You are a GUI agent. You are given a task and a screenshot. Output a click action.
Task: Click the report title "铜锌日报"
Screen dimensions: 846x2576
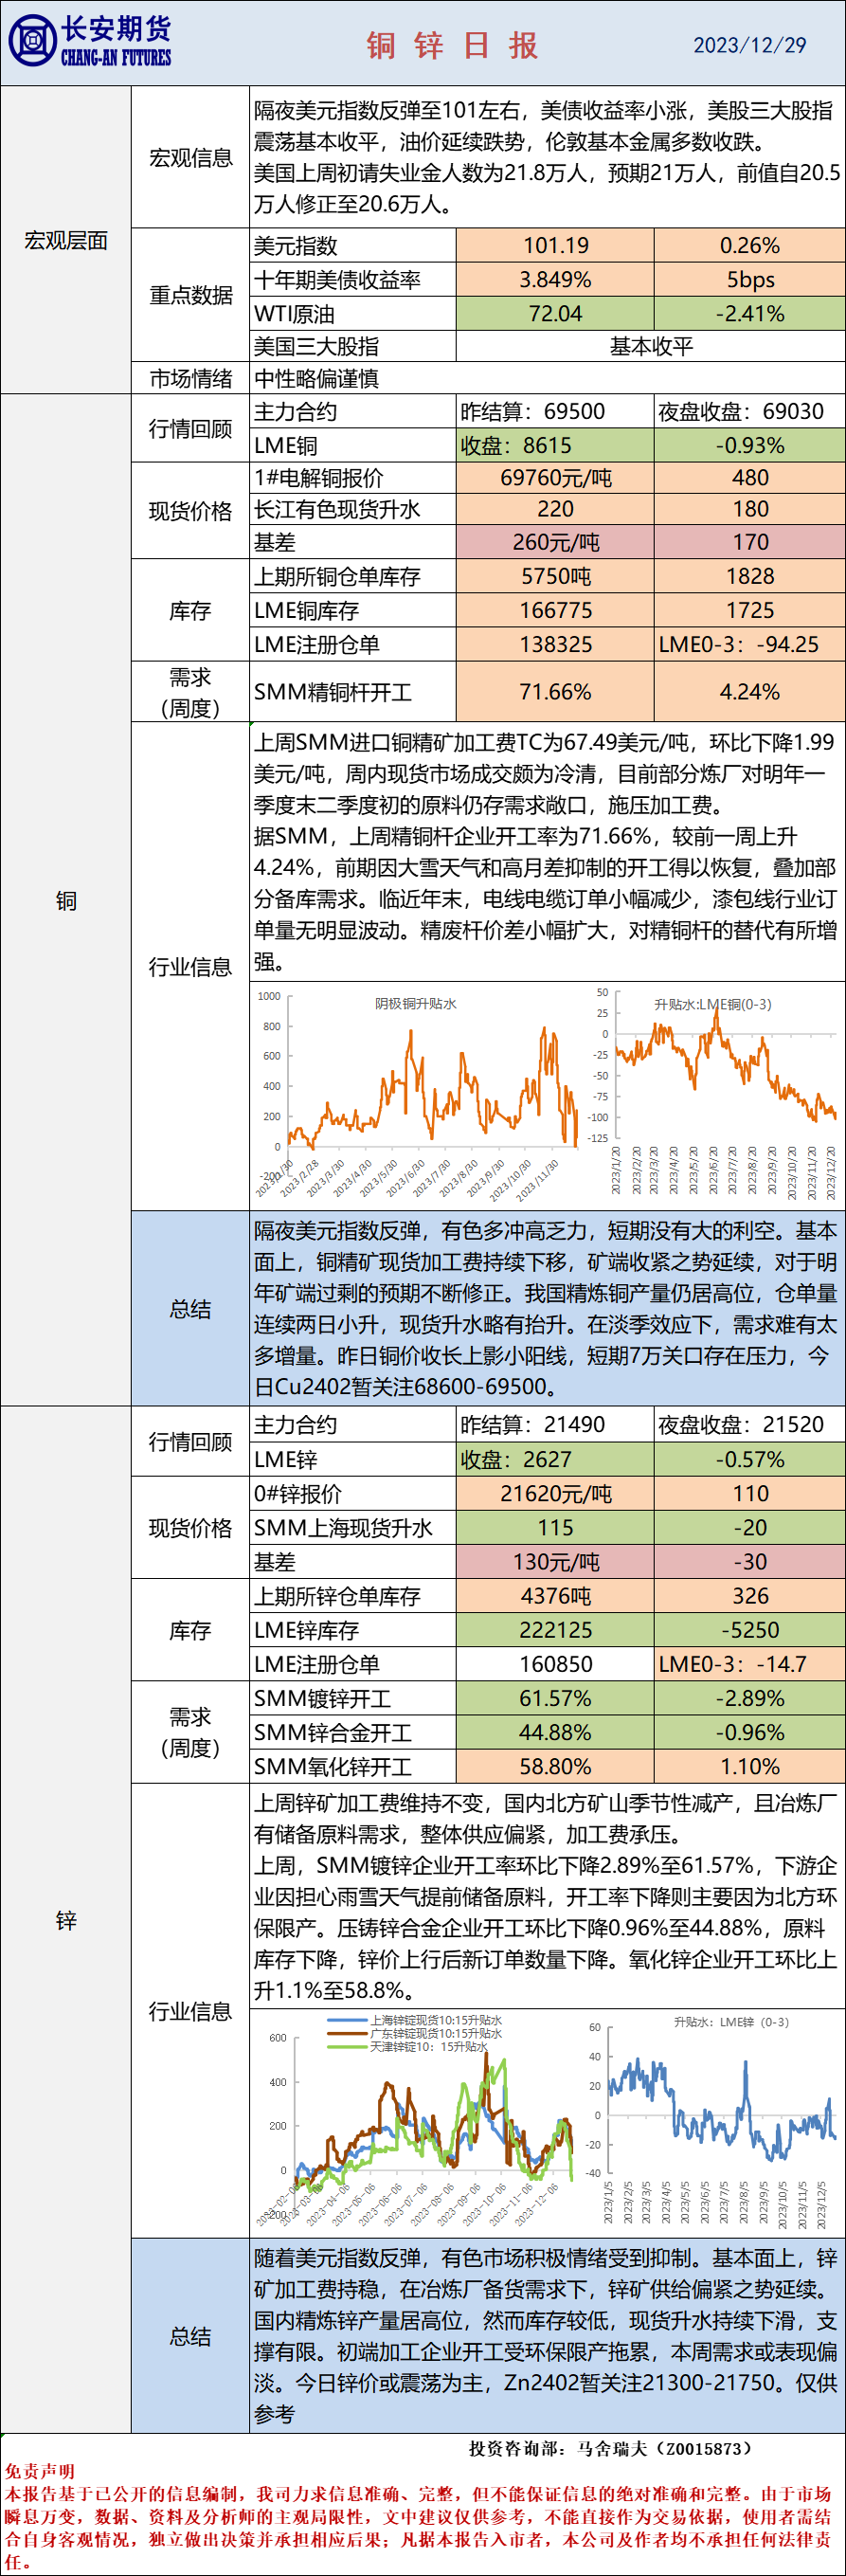click(x=453, y=45)
